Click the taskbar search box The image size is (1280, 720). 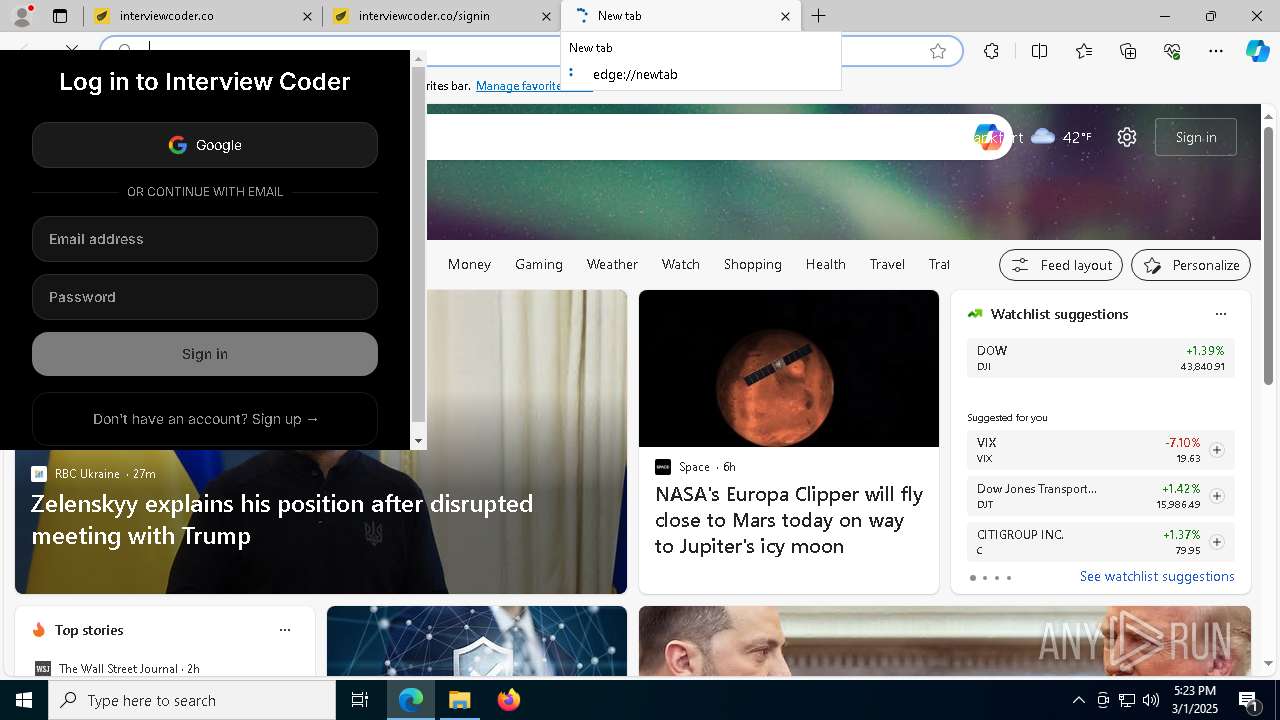(192, 700)
